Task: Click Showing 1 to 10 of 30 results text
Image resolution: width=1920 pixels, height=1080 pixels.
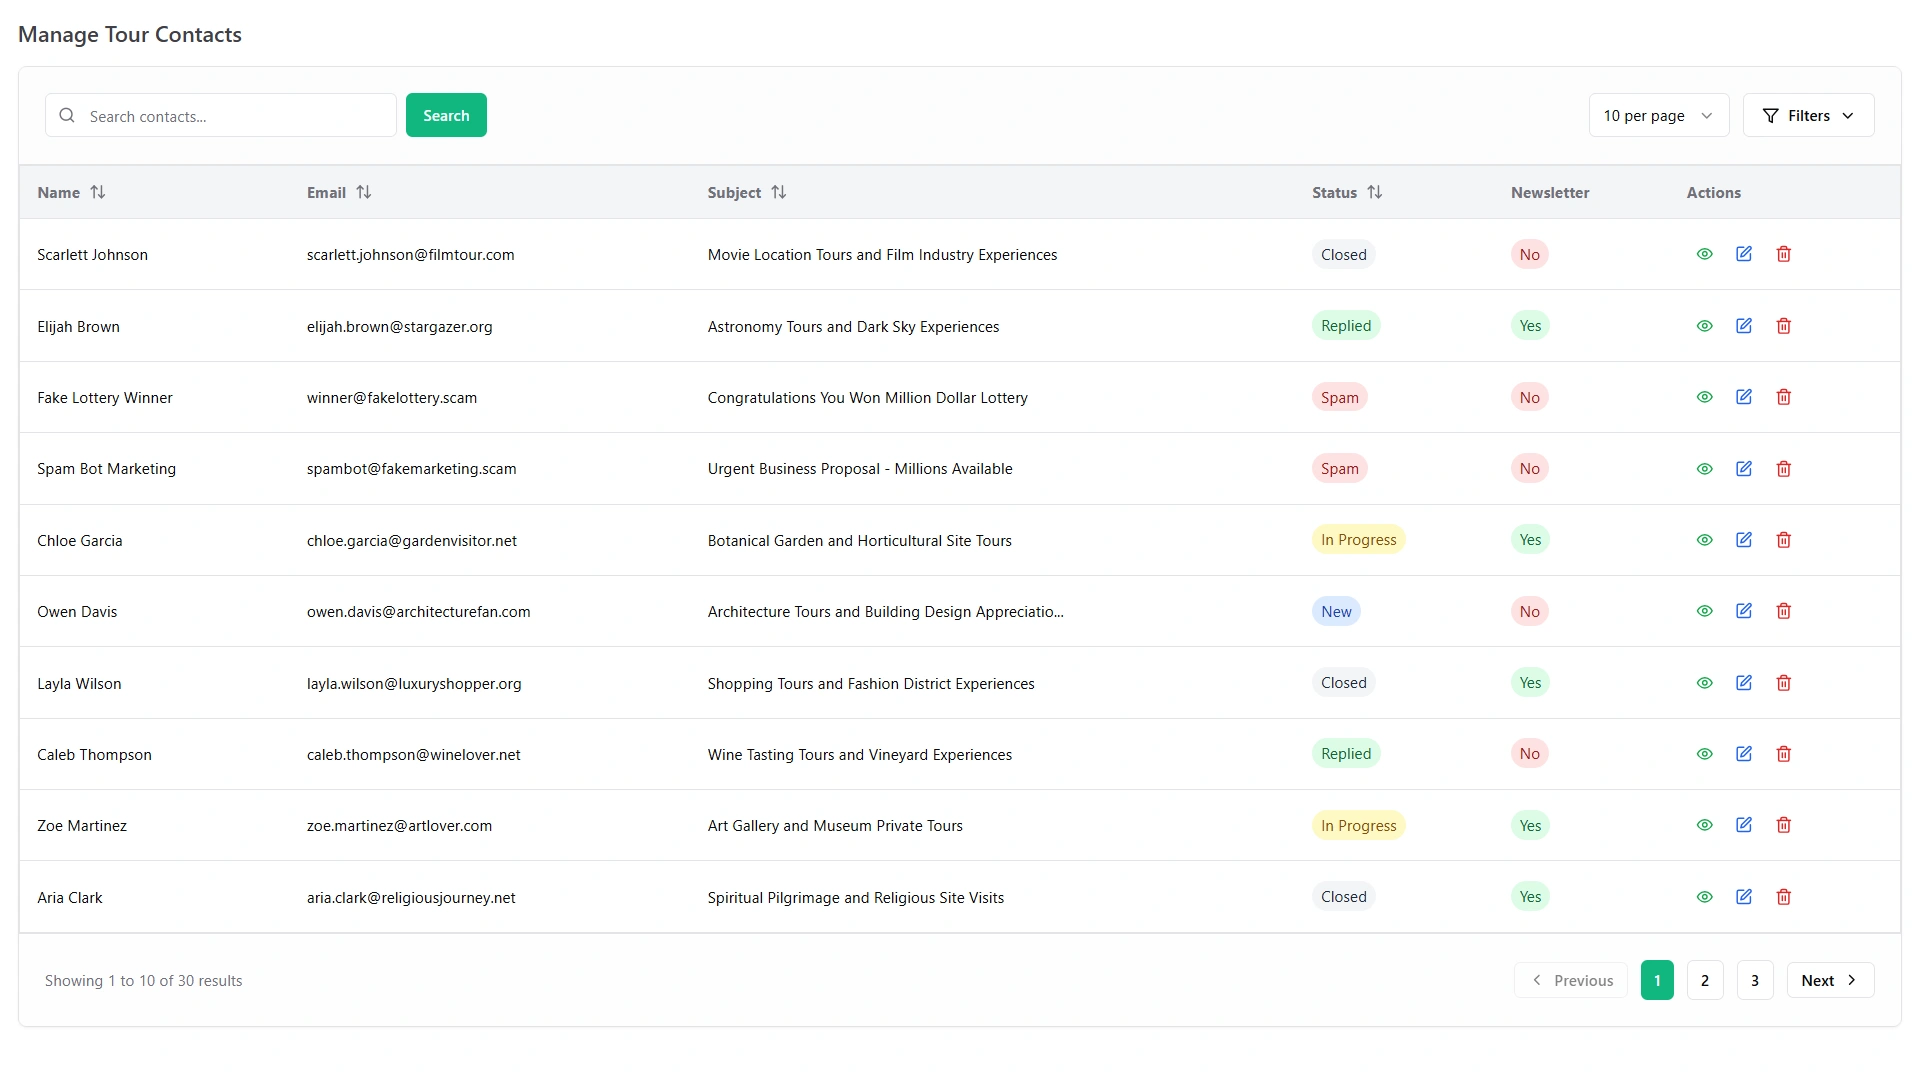Action: 144,981
